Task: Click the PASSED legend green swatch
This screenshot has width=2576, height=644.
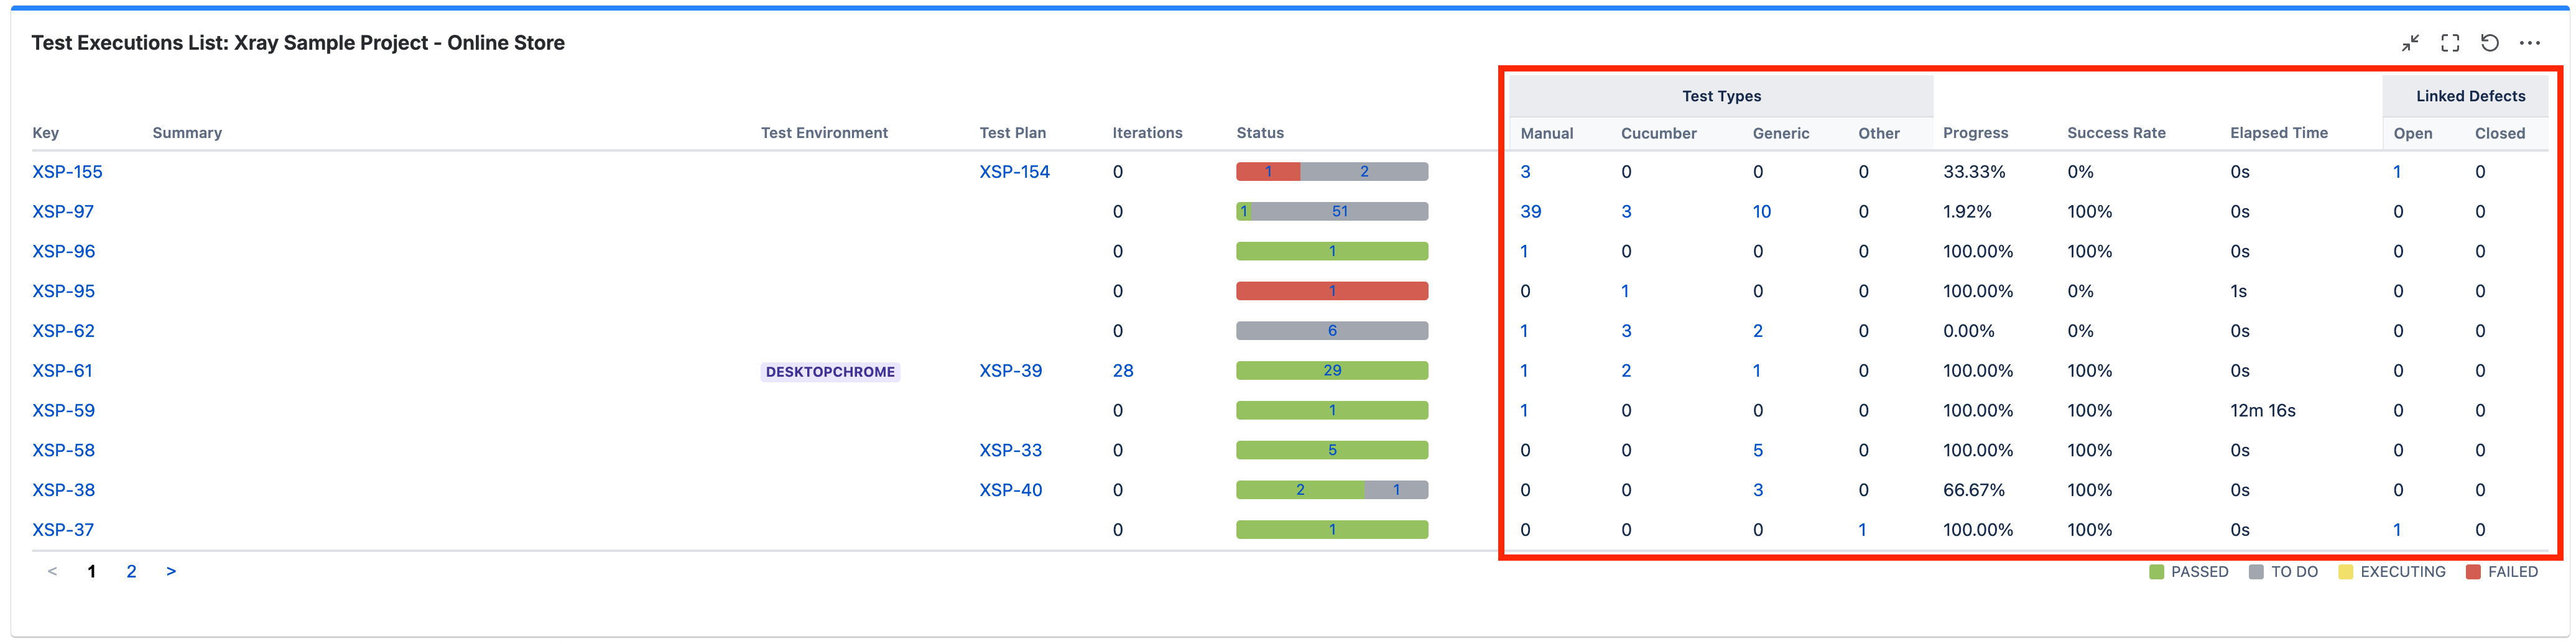Action: coord(2156,572)
